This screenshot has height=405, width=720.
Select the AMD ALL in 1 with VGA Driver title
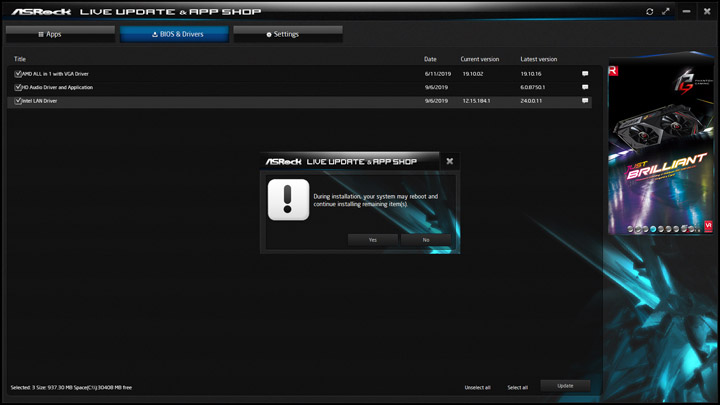[x=55, y=73]
